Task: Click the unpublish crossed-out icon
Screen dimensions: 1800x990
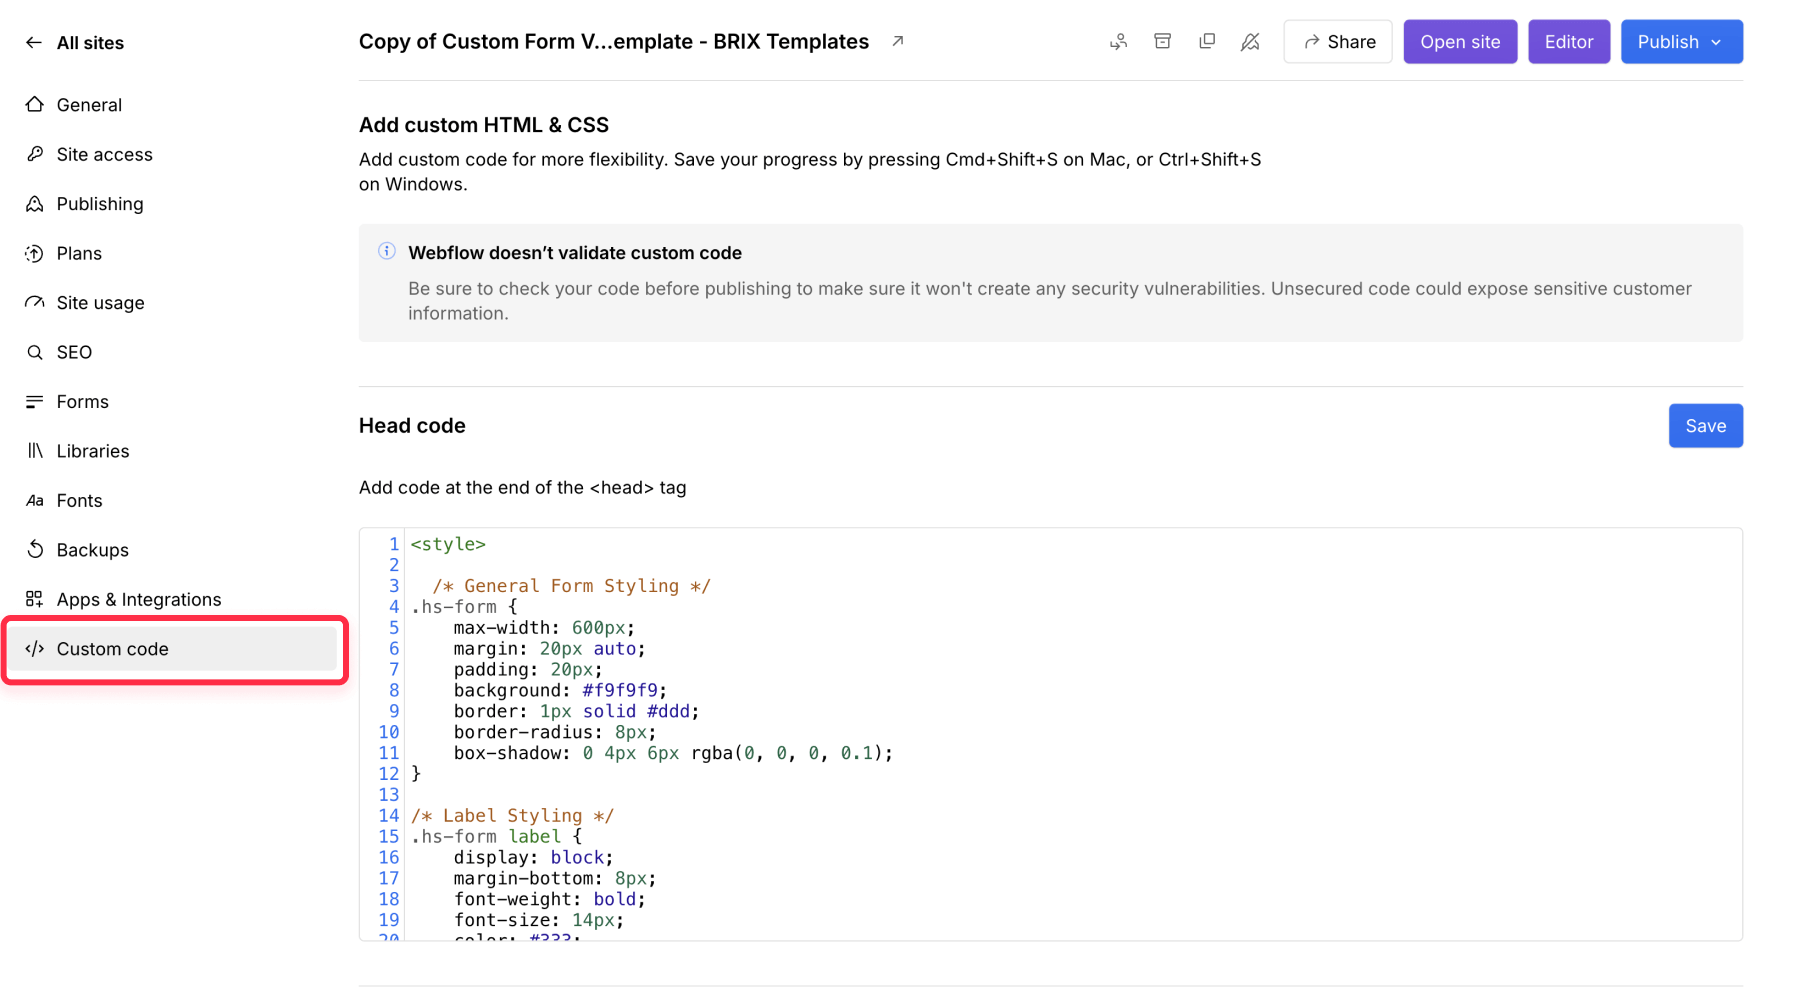Action: click(1250, 42)
